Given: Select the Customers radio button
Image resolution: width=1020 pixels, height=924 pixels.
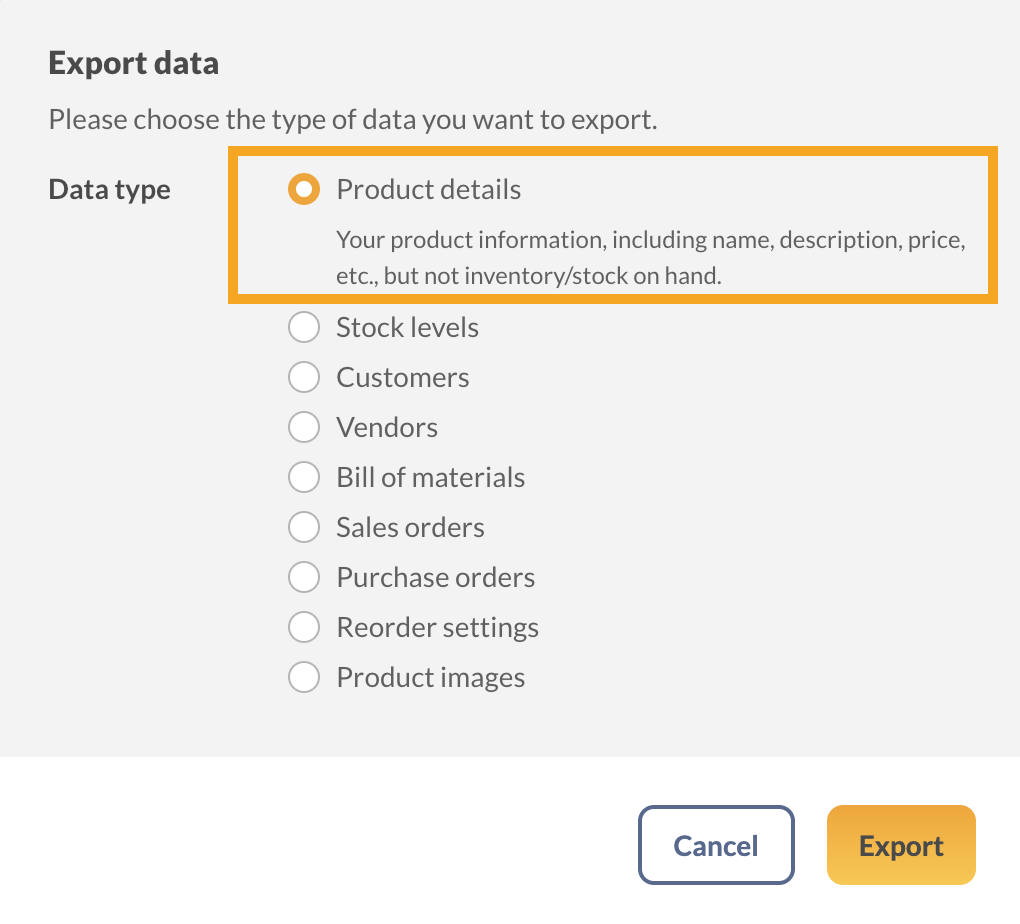Looking at the screenshot, I should tap(303, 377).
